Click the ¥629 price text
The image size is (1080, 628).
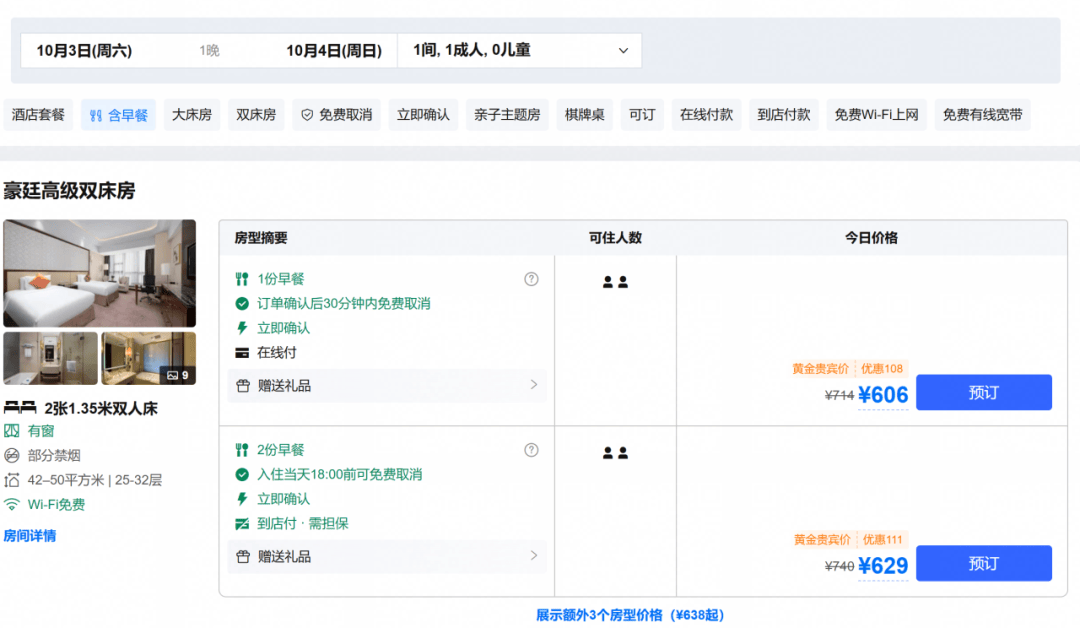[x=883, y=565]
